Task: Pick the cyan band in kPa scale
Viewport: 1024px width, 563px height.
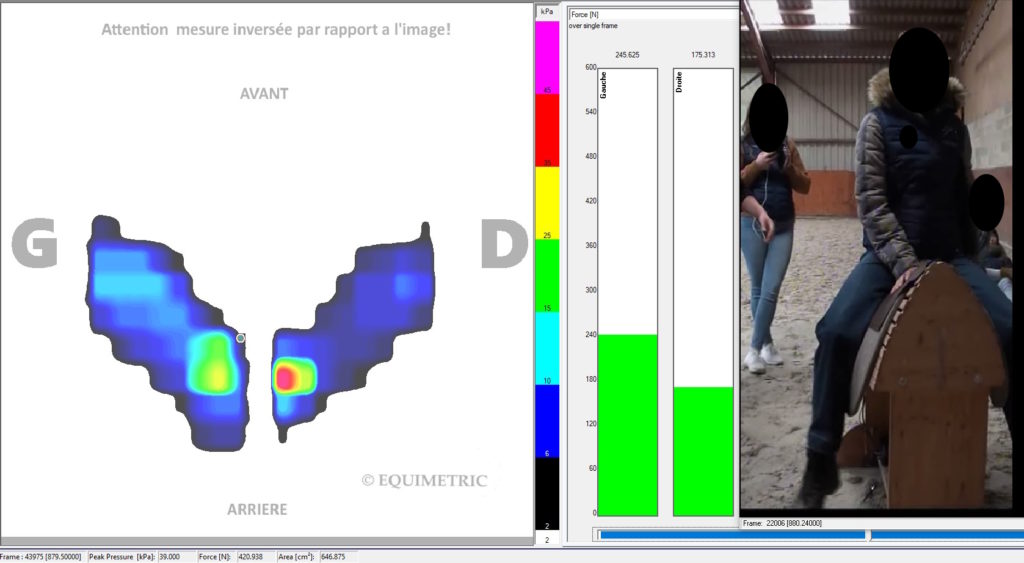Action: 547,348
